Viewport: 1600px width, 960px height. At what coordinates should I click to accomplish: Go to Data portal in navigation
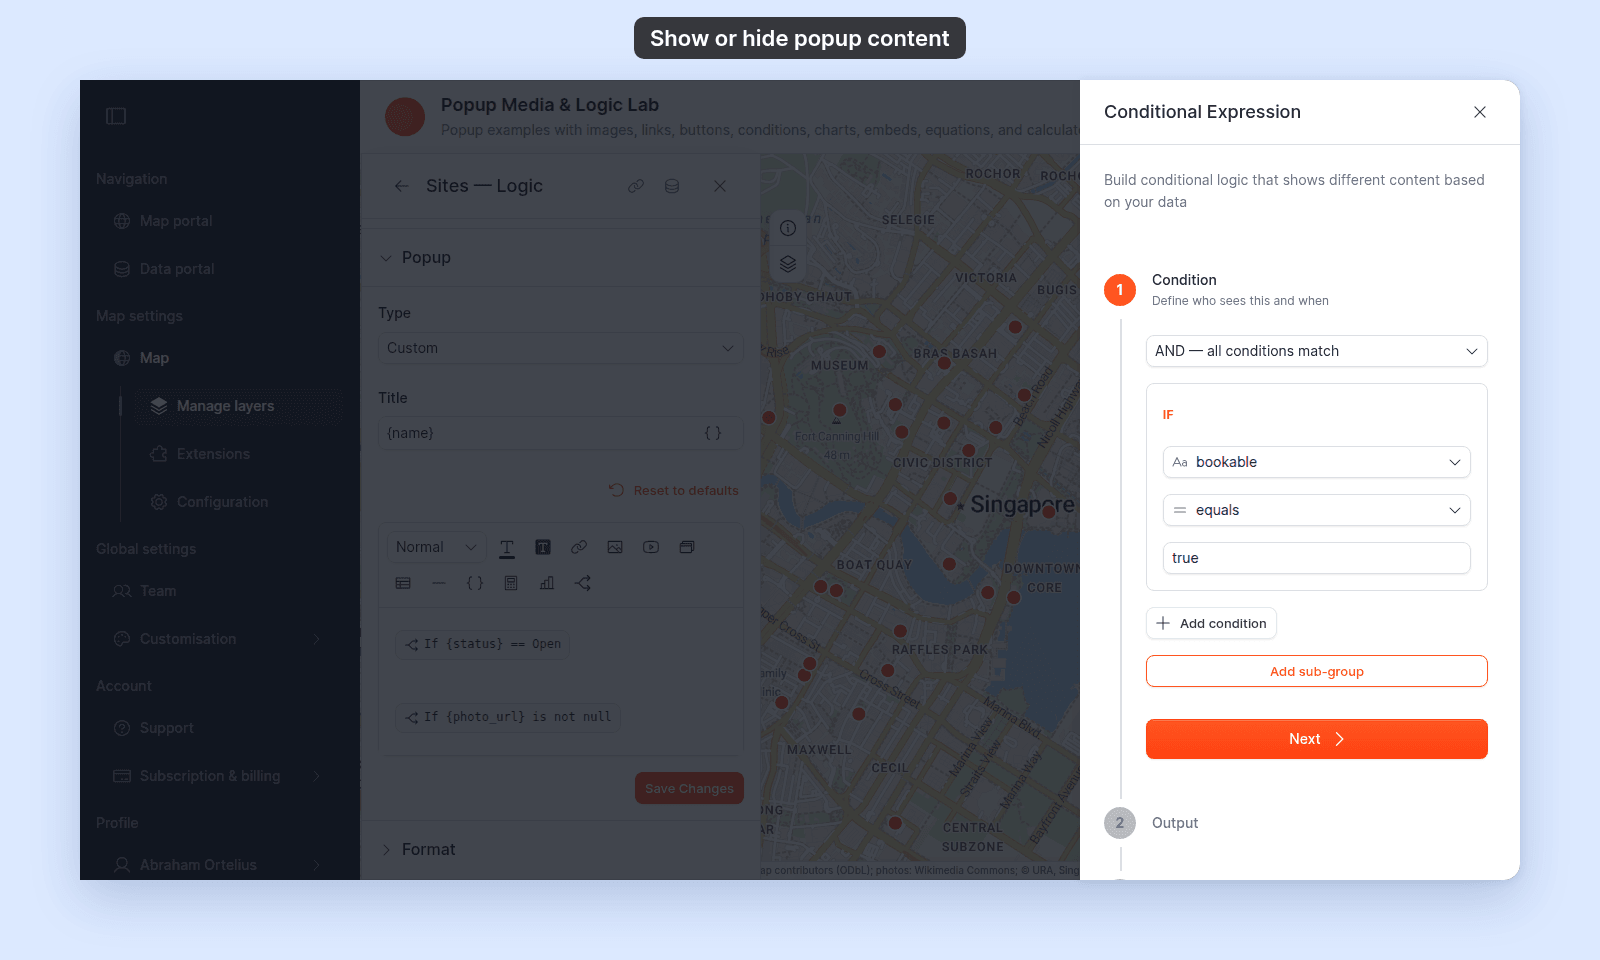(176, 269)
